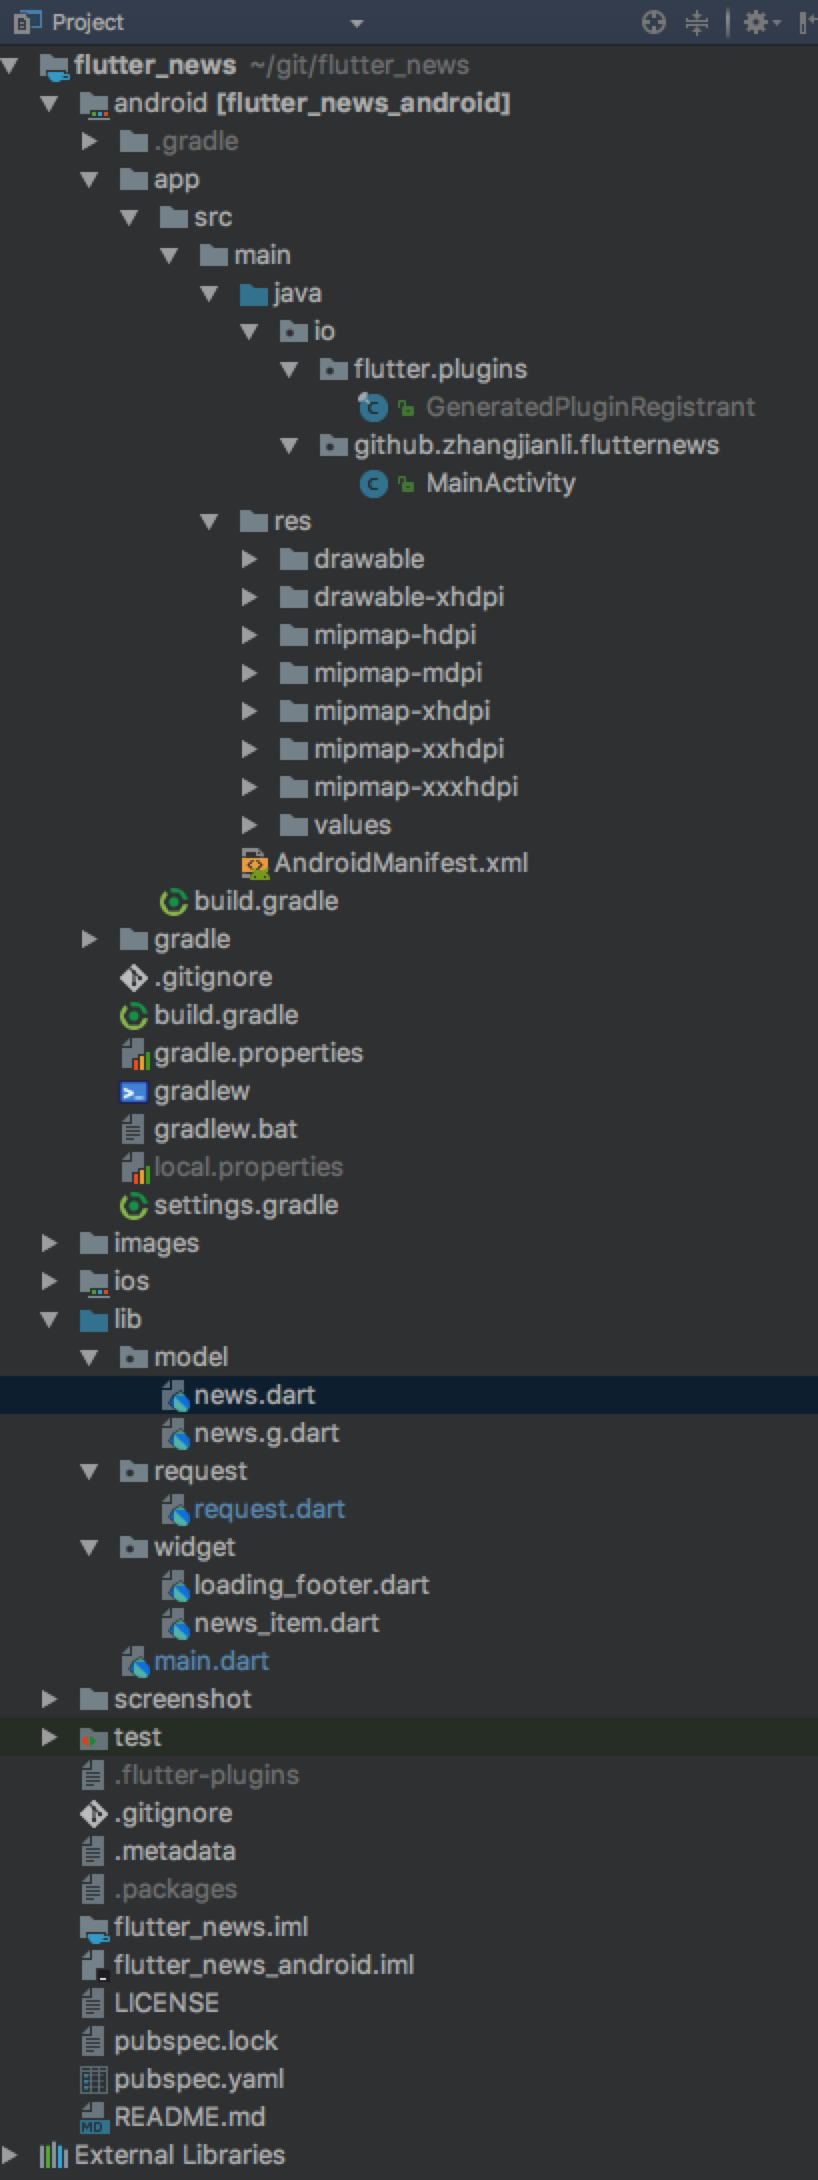Click the news.g.dart file icon
The height and width of the screenshot is (2180, 818).
175,1433
